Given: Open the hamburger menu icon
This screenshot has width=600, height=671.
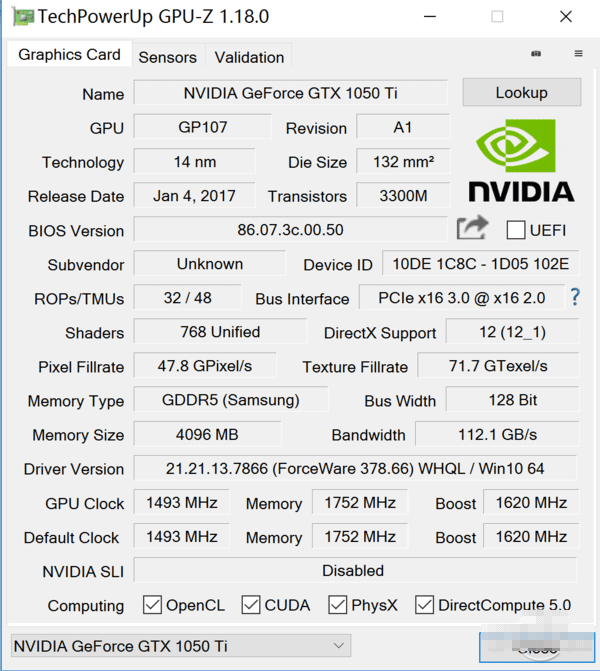Looking at the screenshot, I should pyautogui.click(x=578, y=54).
